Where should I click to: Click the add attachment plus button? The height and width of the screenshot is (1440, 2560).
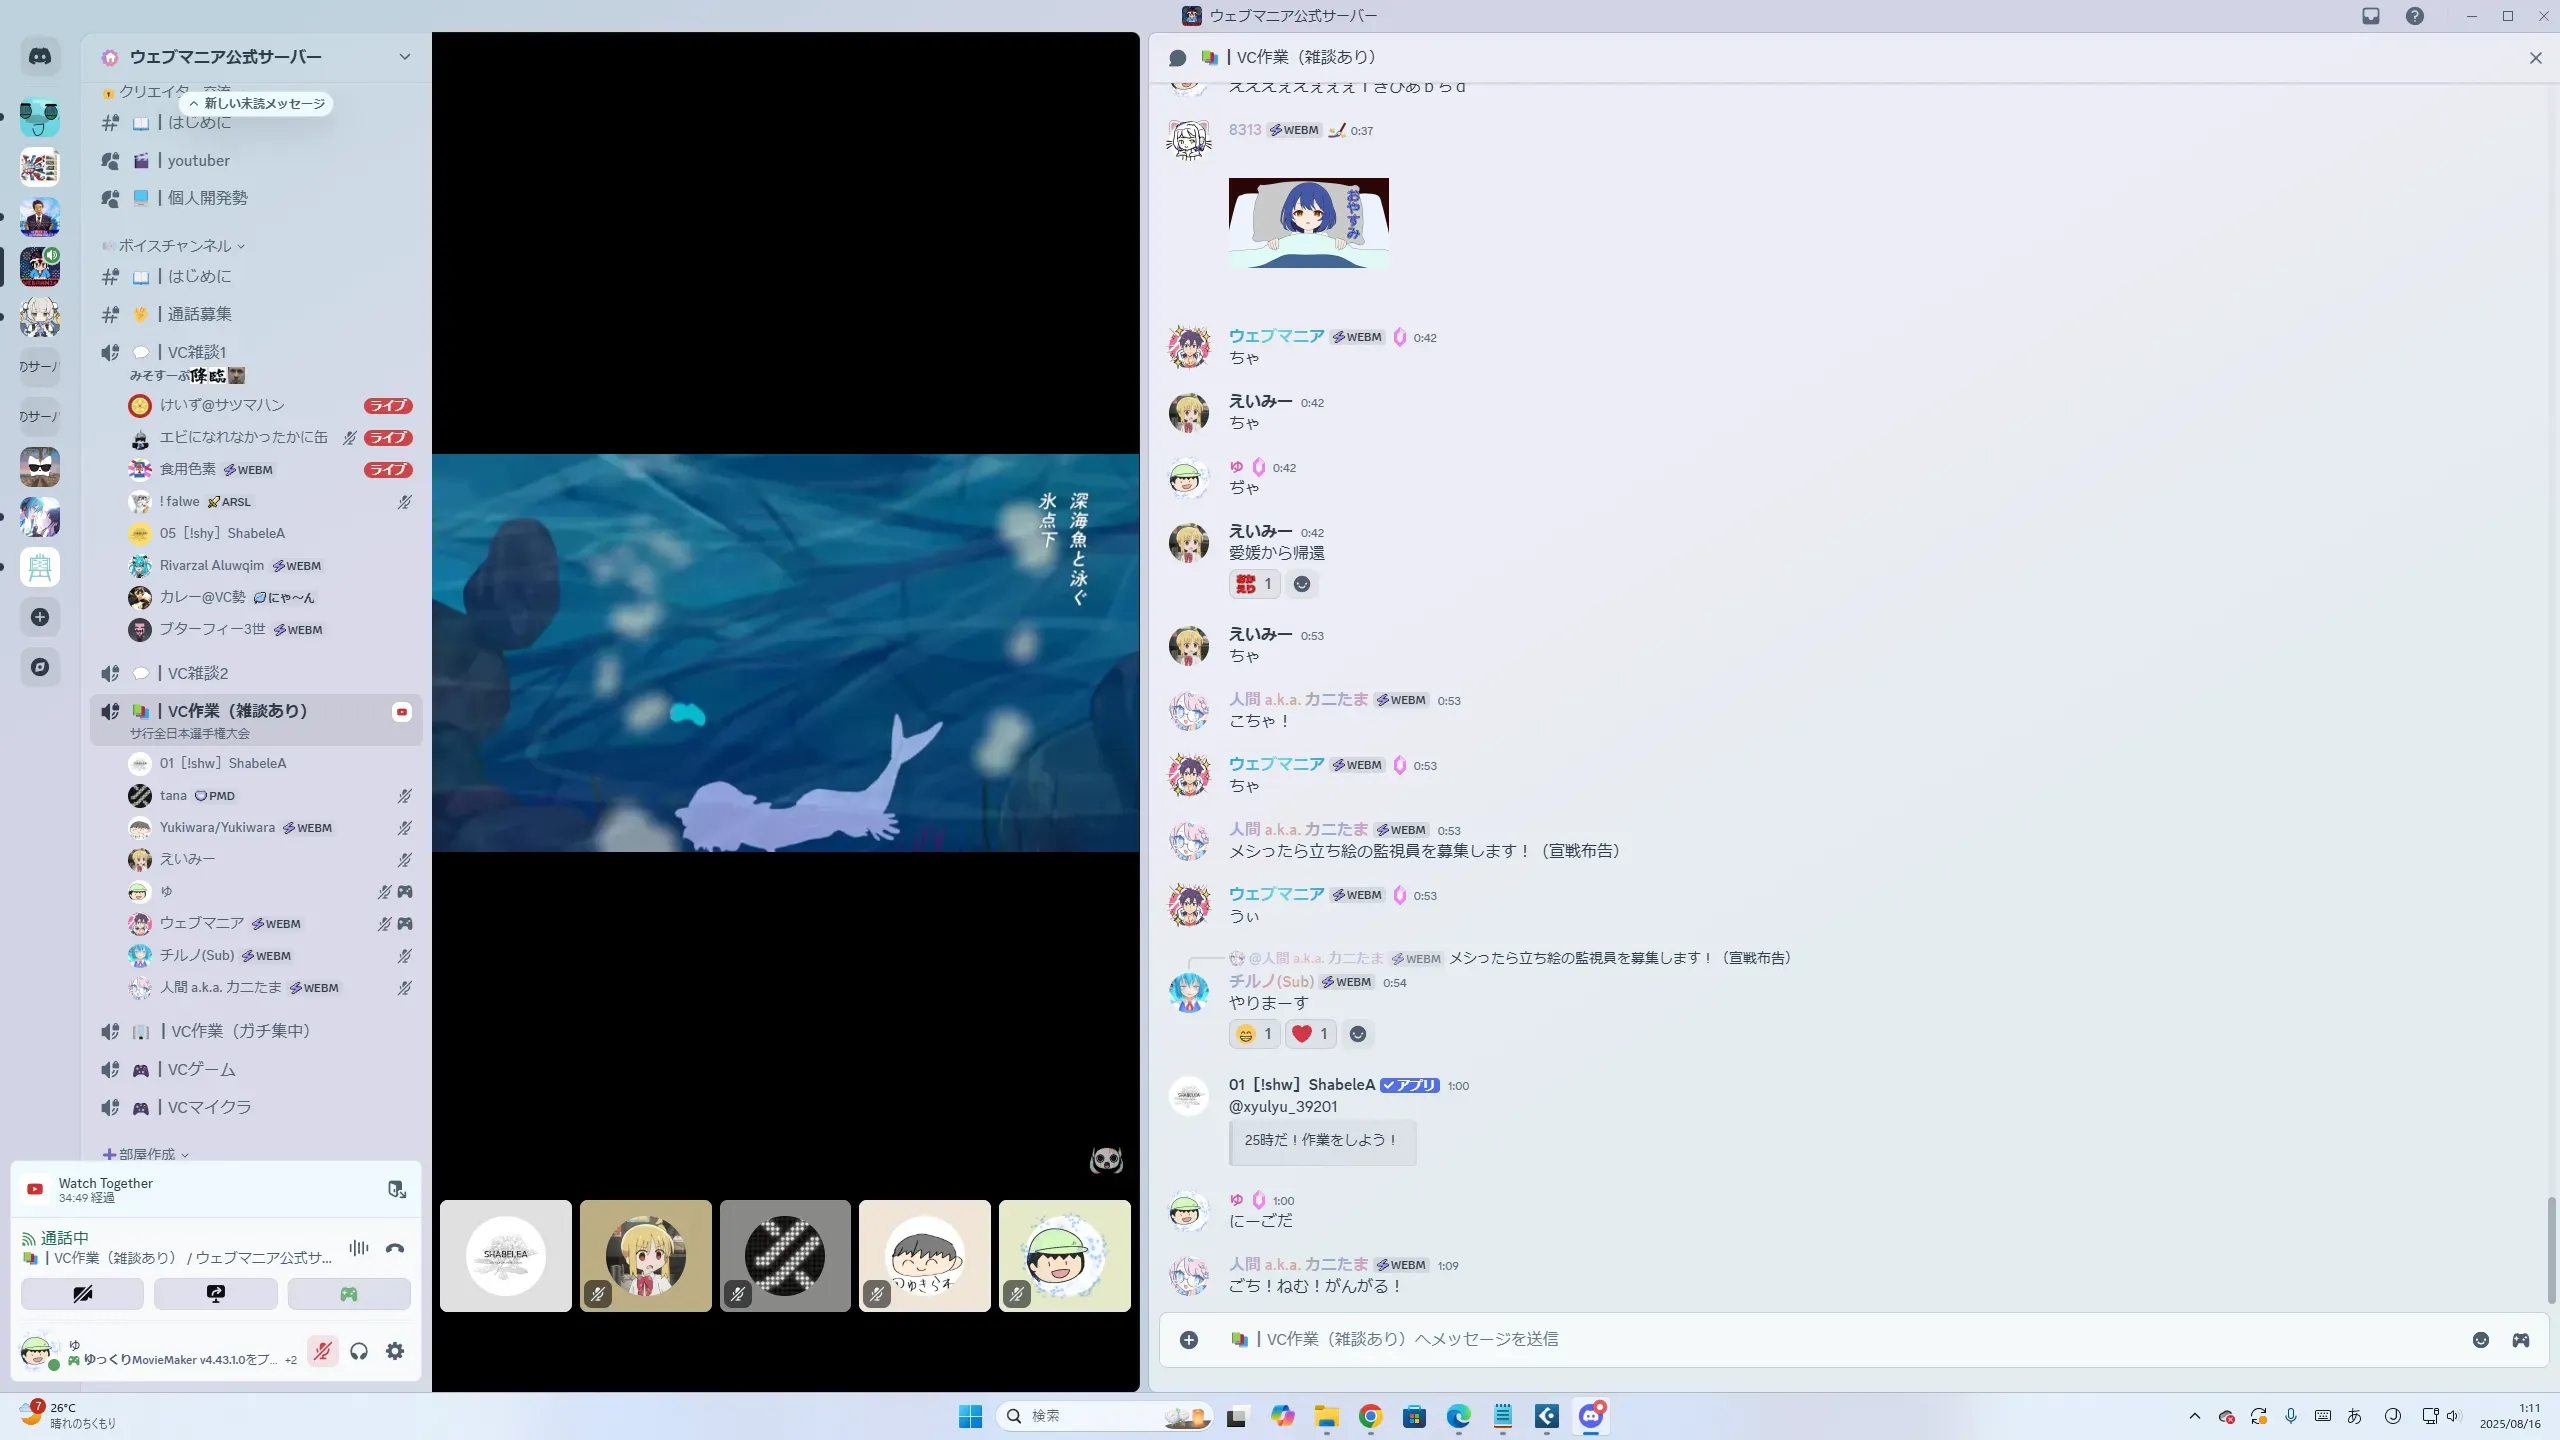[x=1189, y=1340]
